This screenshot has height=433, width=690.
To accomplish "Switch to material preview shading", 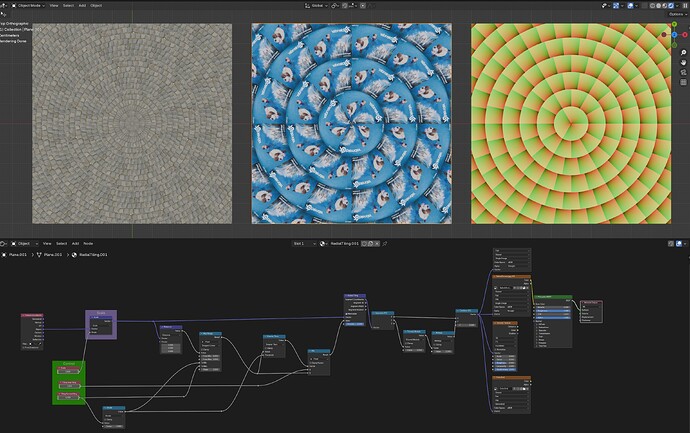I will [x=664, y=6].
